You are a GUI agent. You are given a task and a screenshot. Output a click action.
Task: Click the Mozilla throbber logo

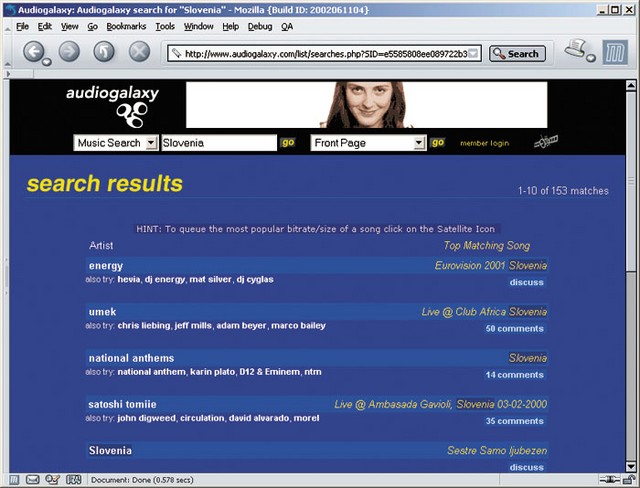[x=616, y=53]
